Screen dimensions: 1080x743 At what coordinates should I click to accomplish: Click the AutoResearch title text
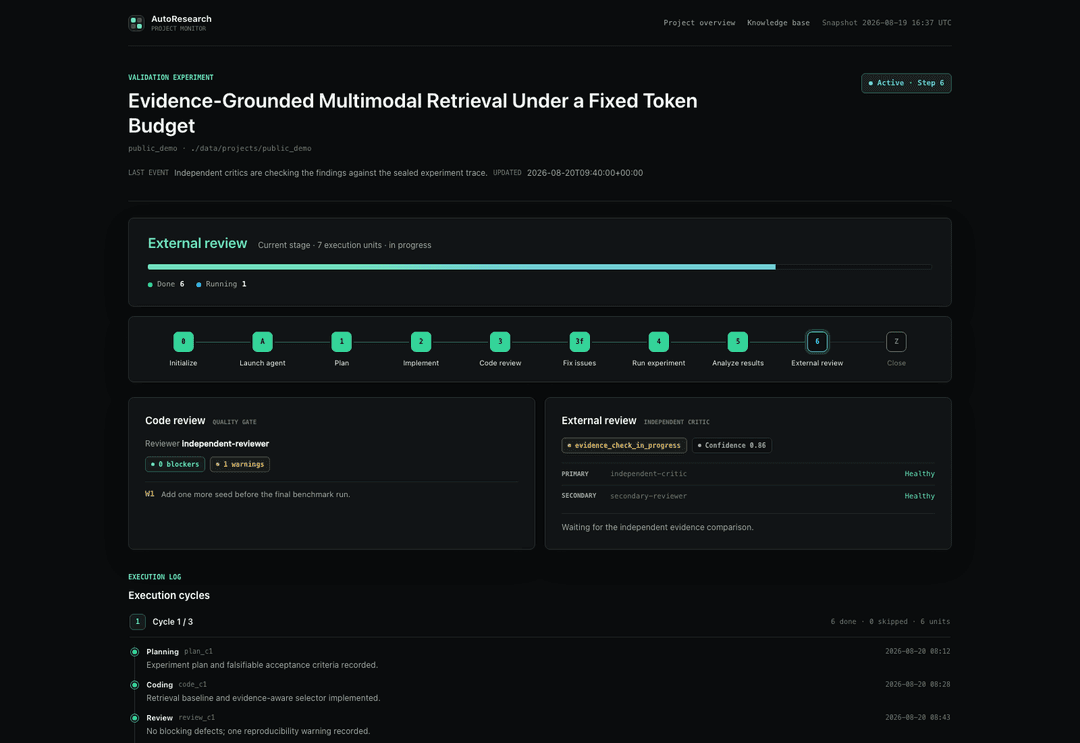[181, 19]
